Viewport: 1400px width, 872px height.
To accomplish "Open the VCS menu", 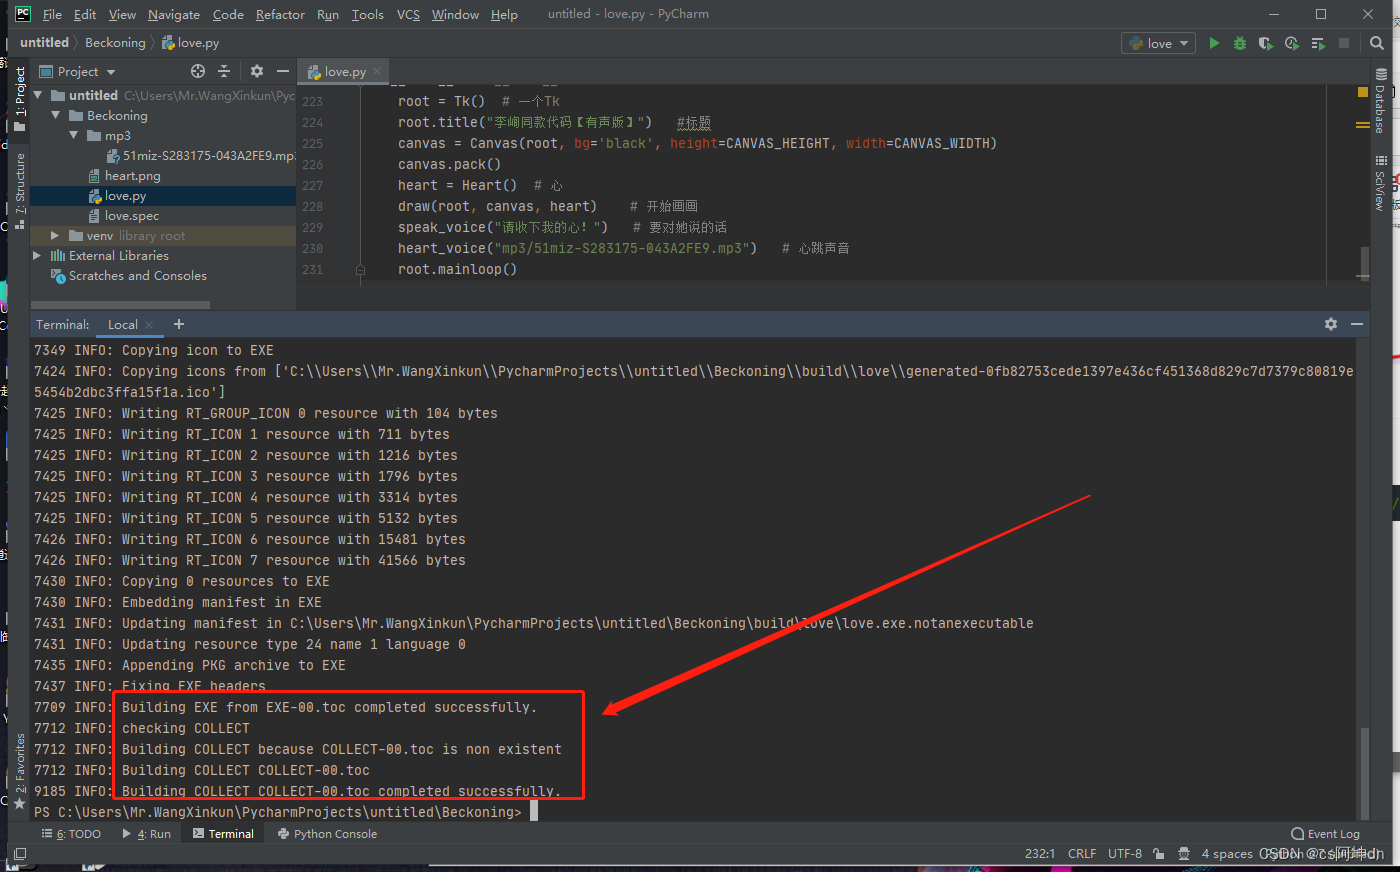I will click(x=408, y=14).
